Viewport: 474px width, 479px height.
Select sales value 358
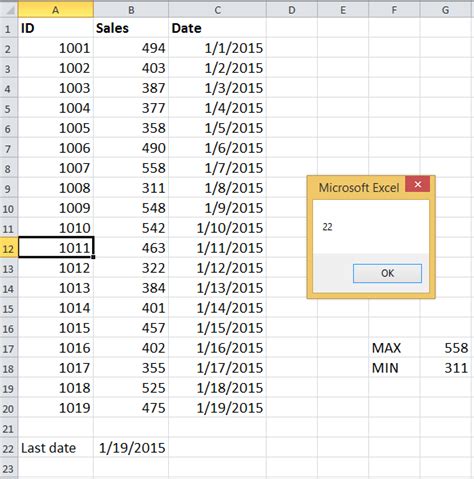click(131, 128)
